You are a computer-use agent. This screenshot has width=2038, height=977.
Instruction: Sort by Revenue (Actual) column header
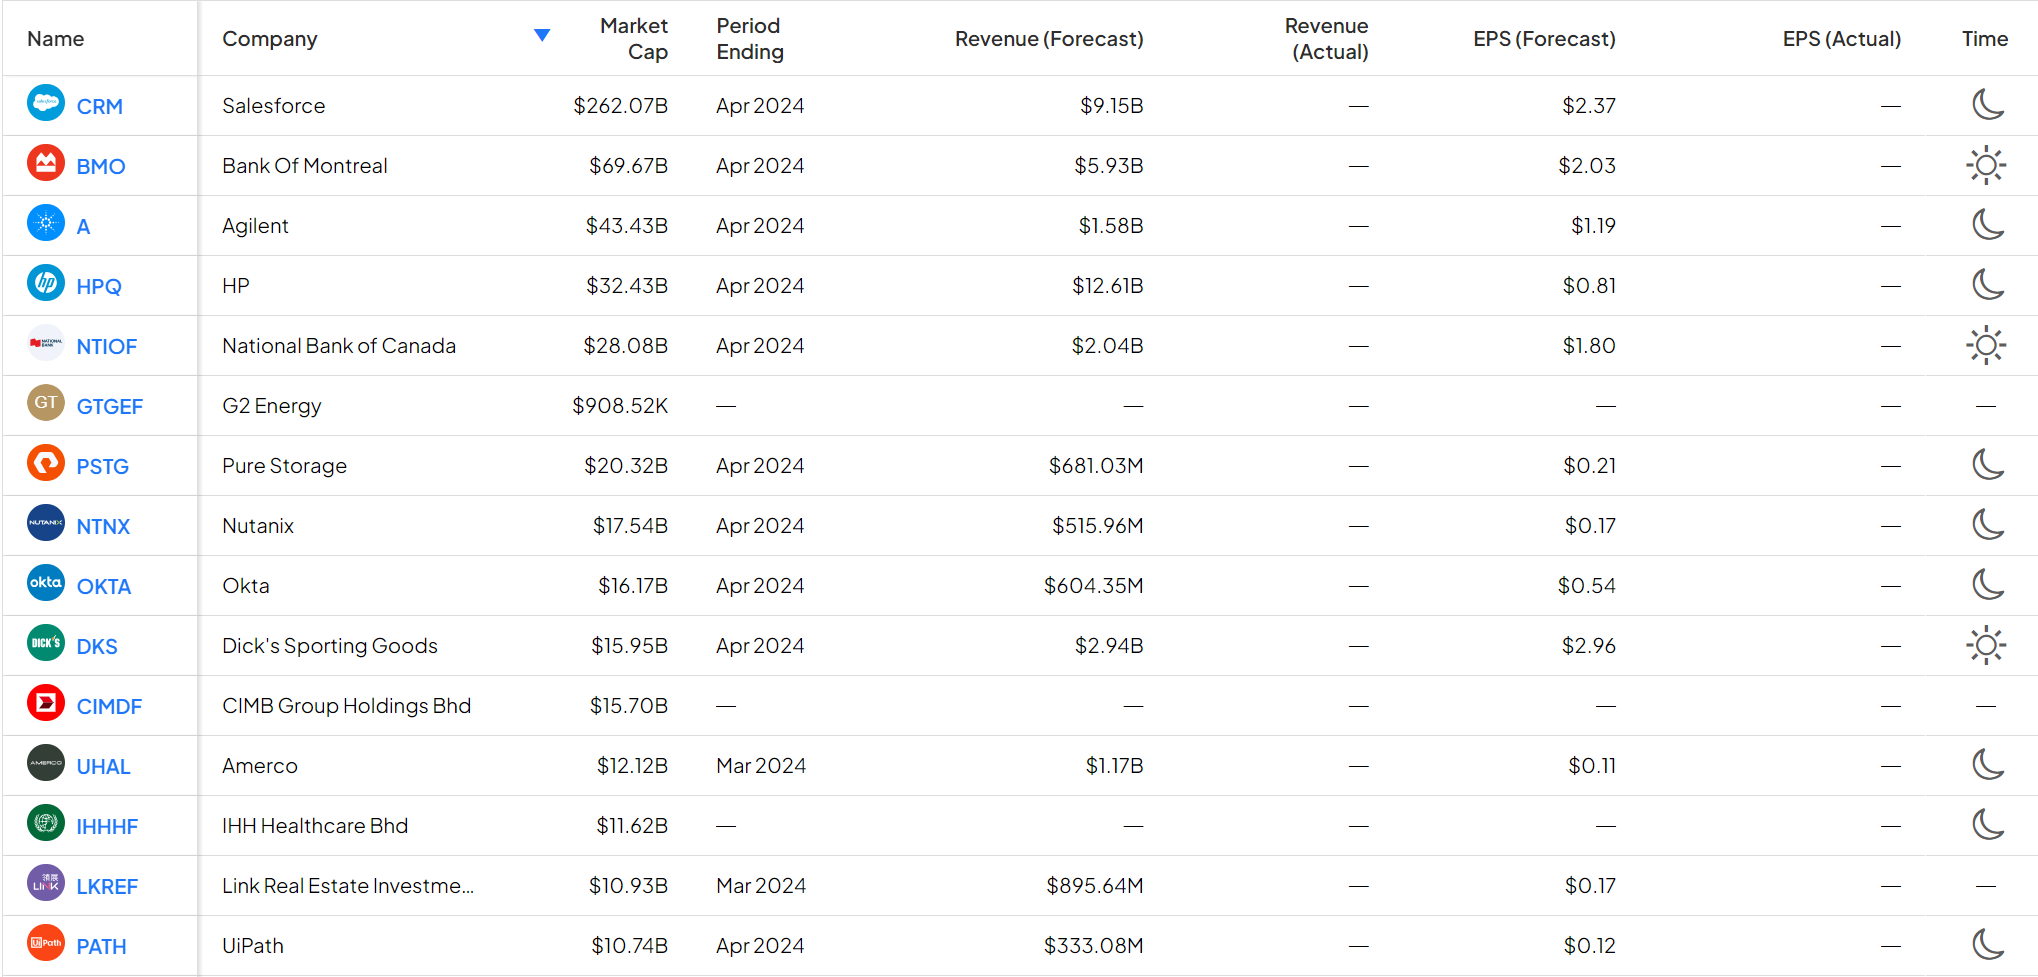(1326, 39)
